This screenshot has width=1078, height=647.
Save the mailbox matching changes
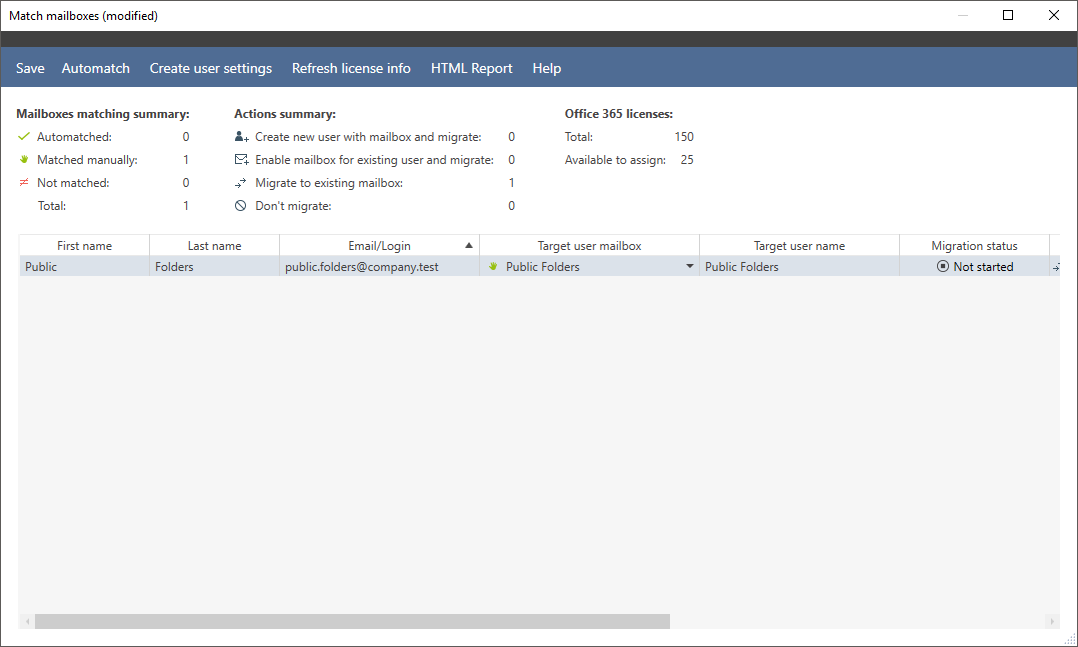click(x=30, y=68)
